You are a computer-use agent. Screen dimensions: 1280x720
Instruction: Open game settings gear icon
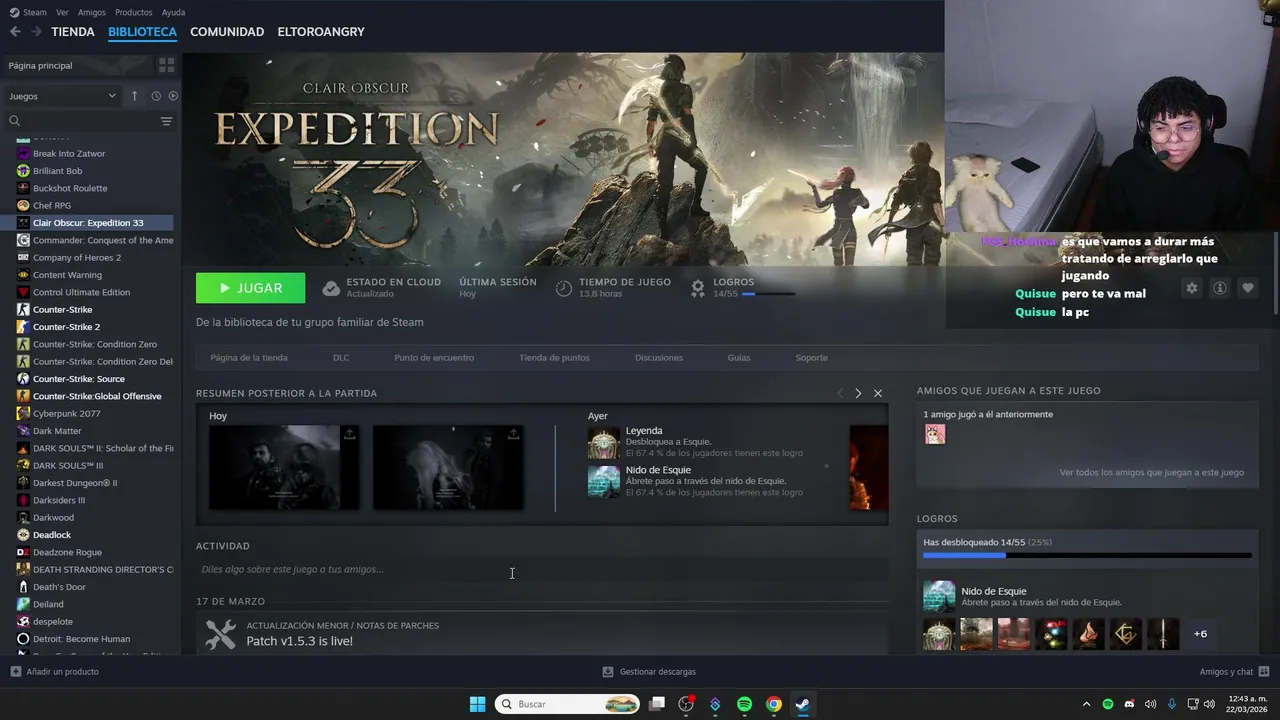(x=1191, y=288)
